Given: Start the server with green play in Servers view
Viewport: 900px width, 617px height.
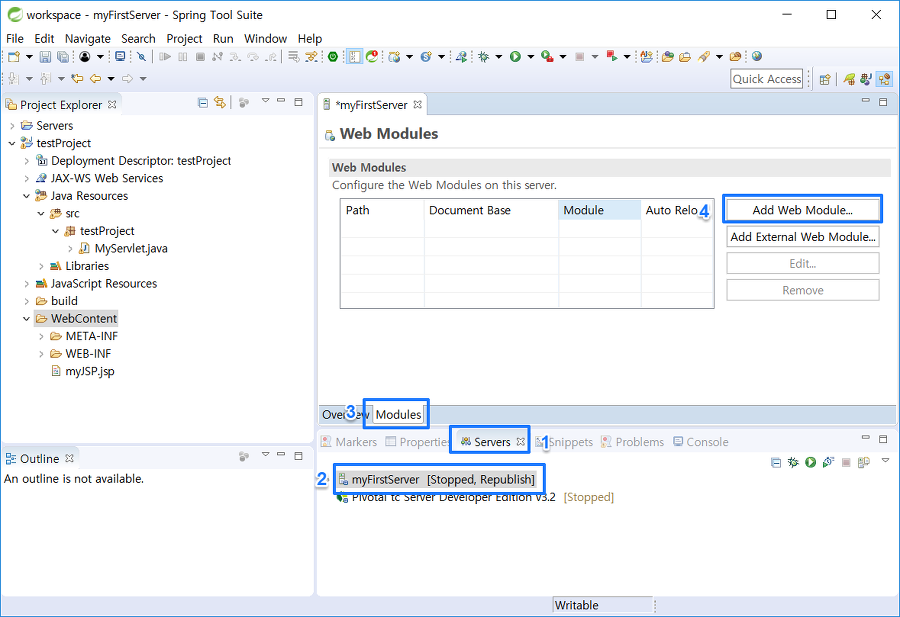Looking at the screenshot, I should coord(810,462).
